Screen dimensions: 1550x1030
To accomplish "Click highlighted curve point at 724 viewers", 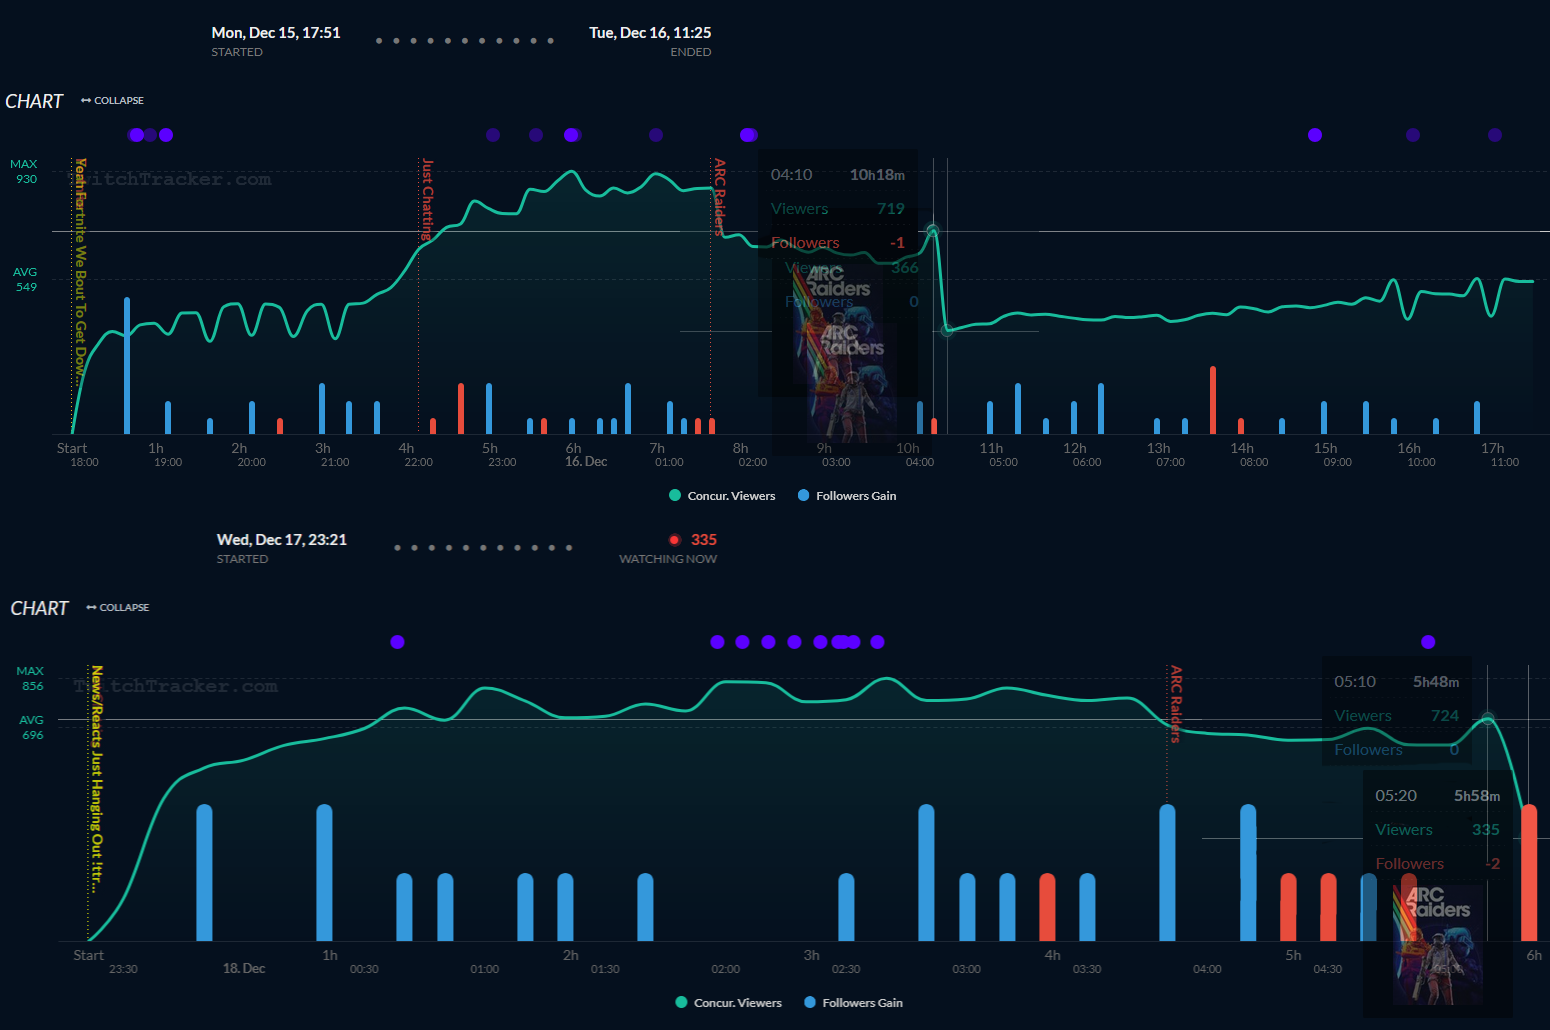I will point(1488,719).
